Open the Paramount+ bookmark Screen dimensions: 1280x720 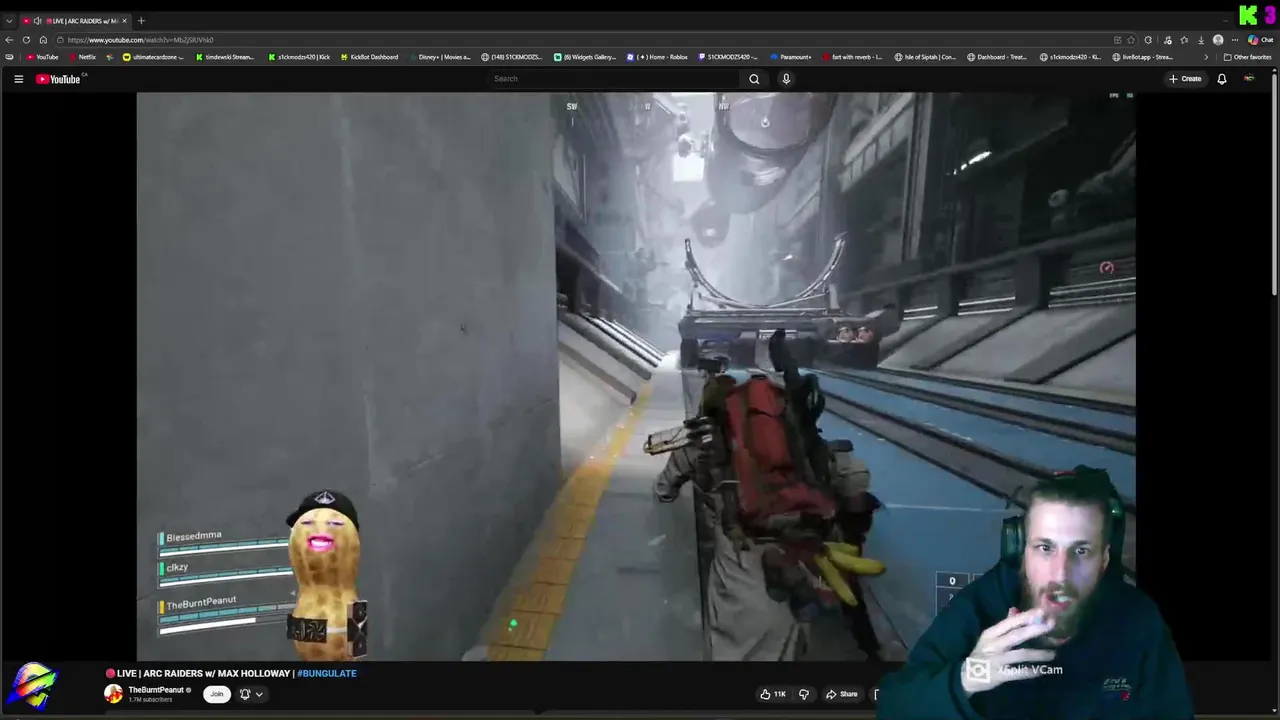click(790, 57)
